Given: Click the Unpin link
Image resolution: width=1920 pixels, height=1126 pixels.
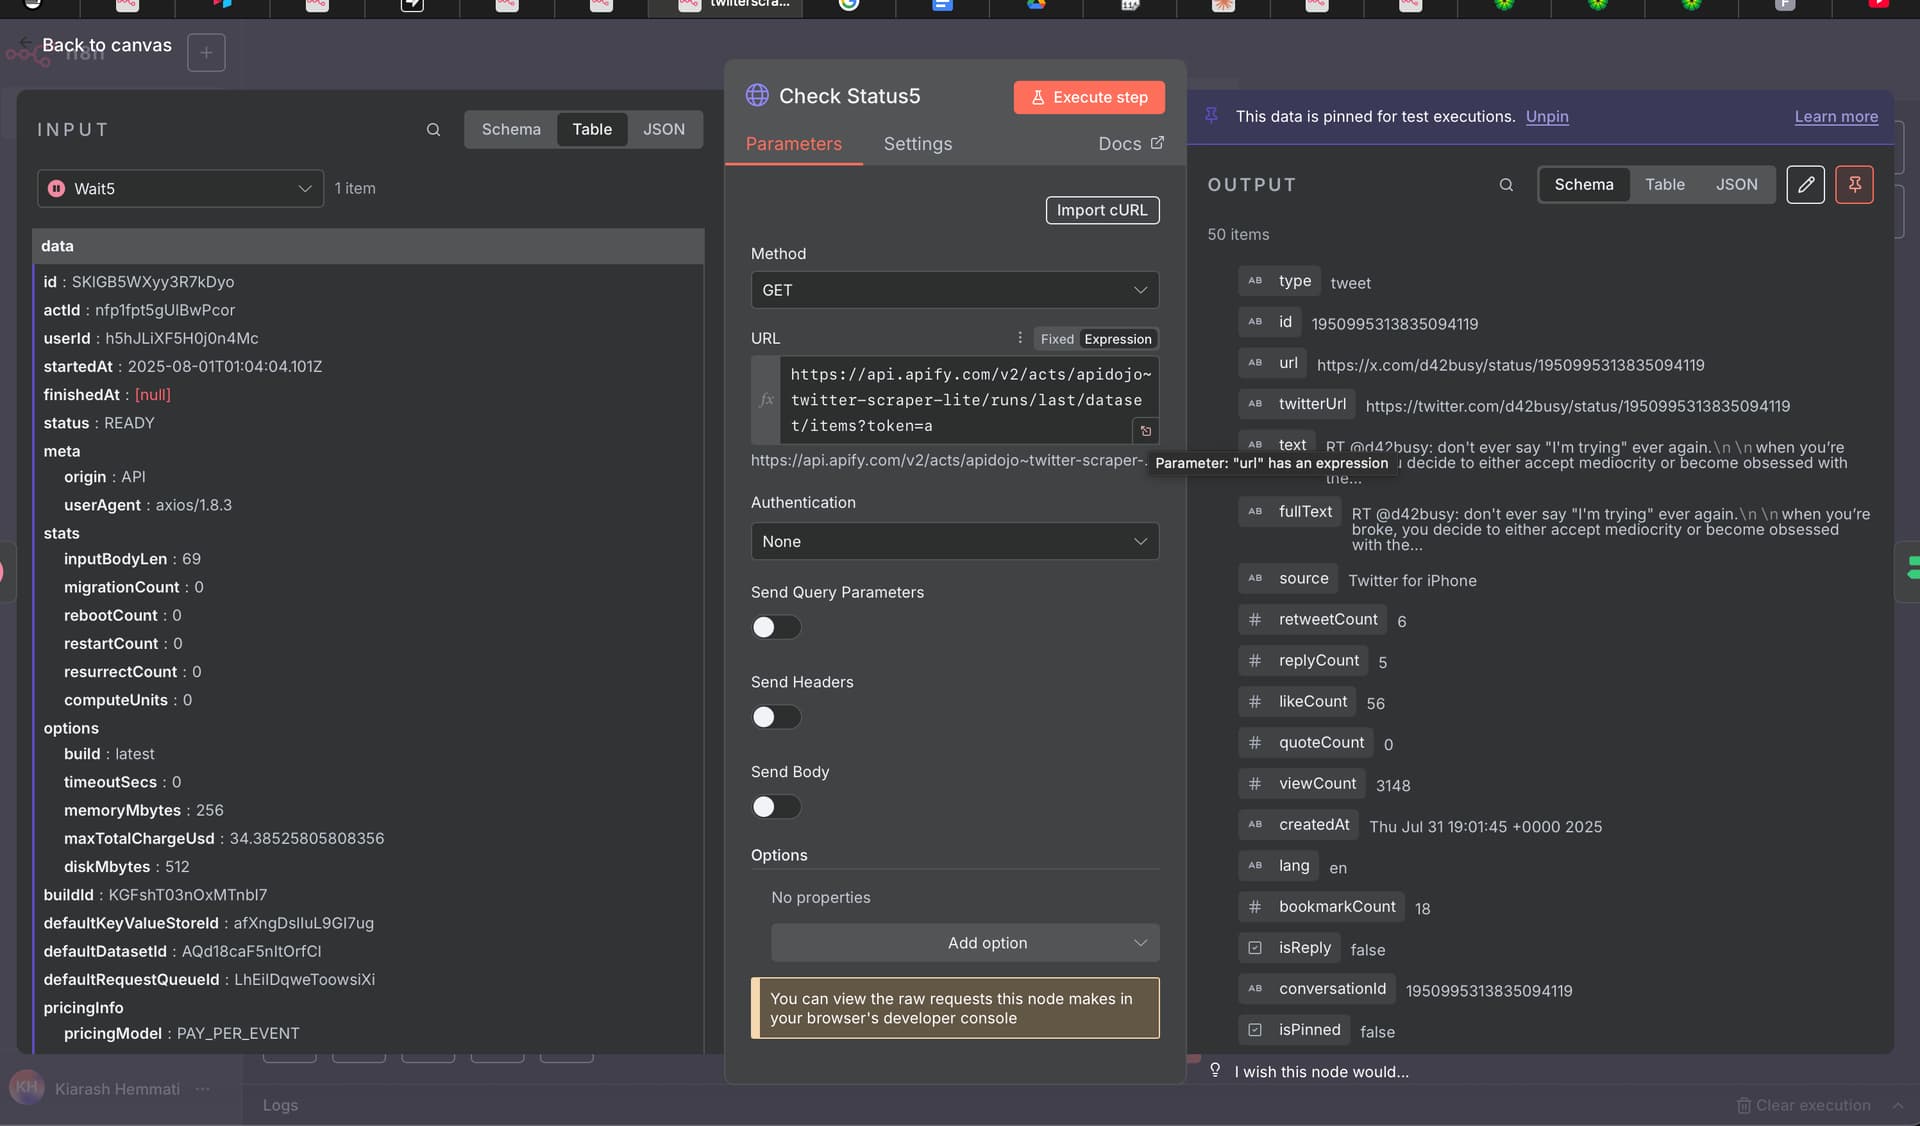Looking at the screenshot, I should click(1547, 116).
